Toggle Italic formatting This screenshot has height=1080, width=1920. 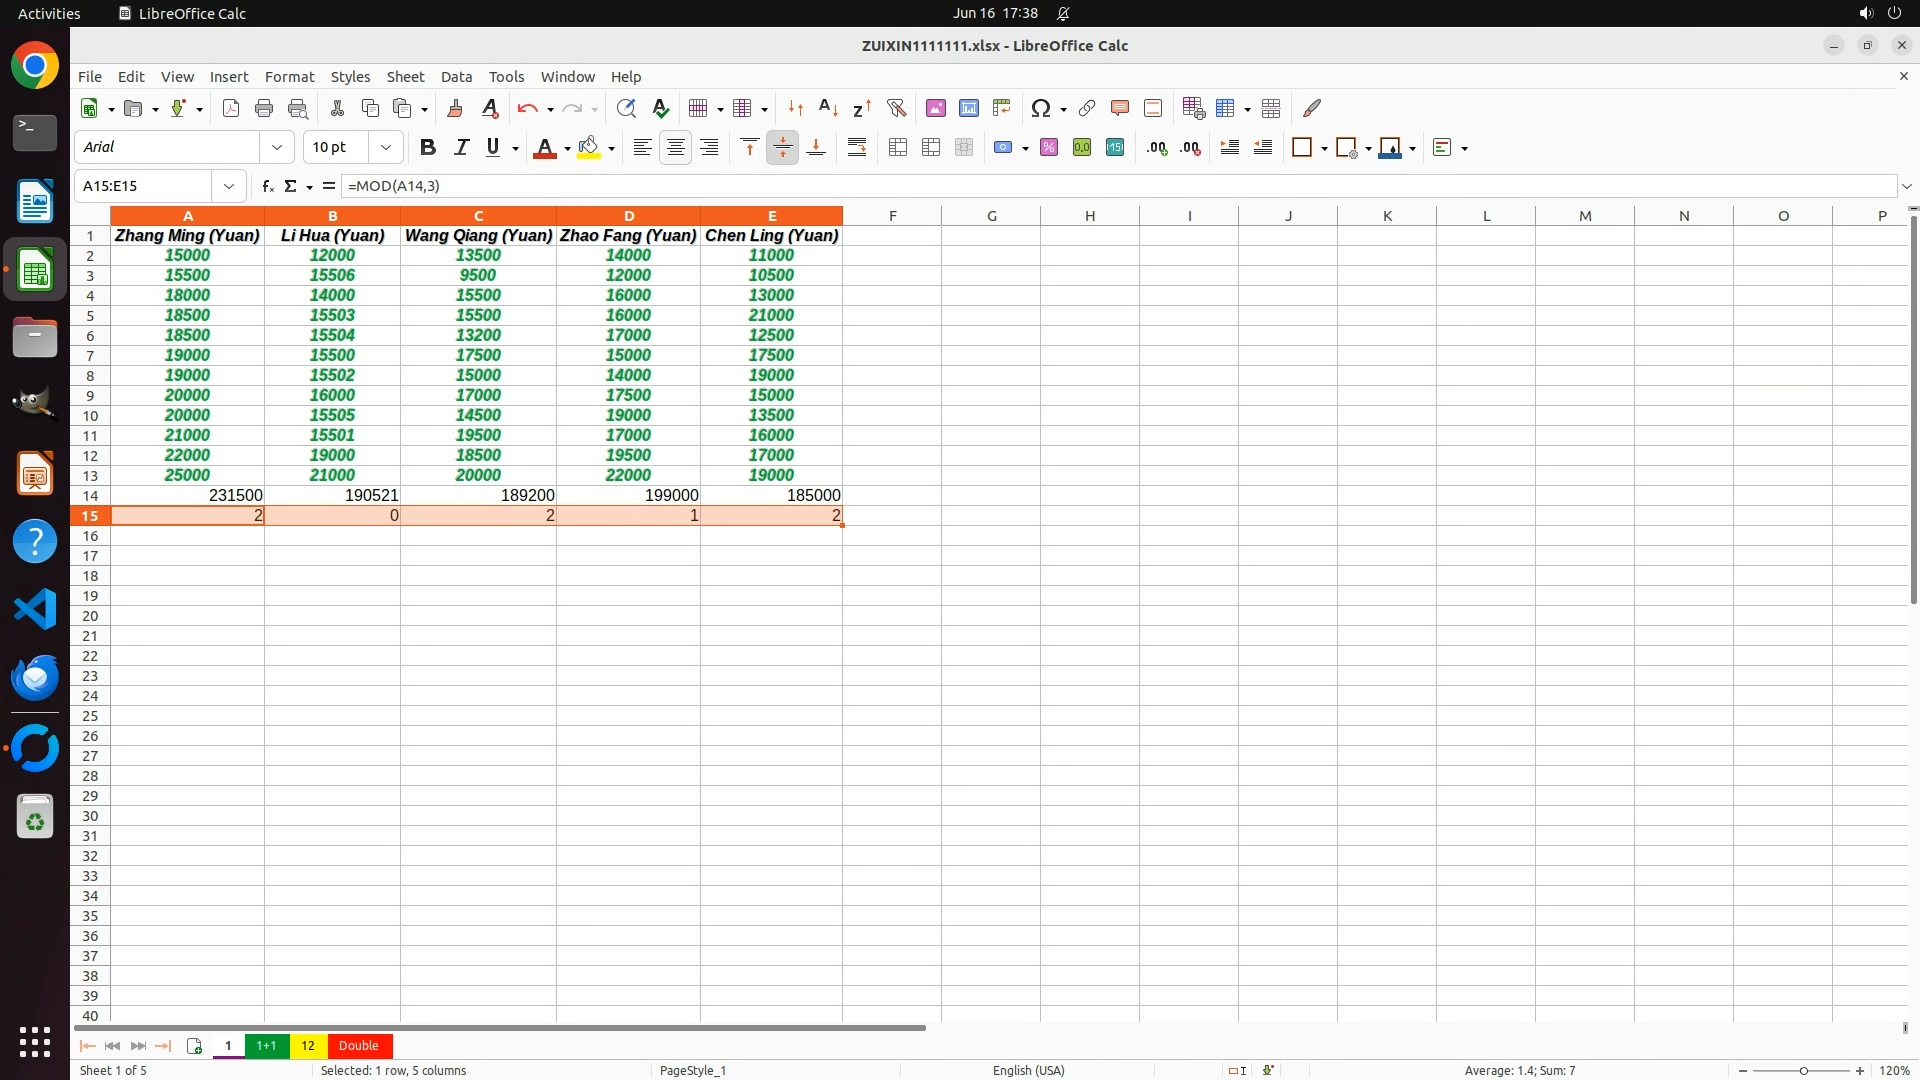pyautogui.click(x=461, y=148)
